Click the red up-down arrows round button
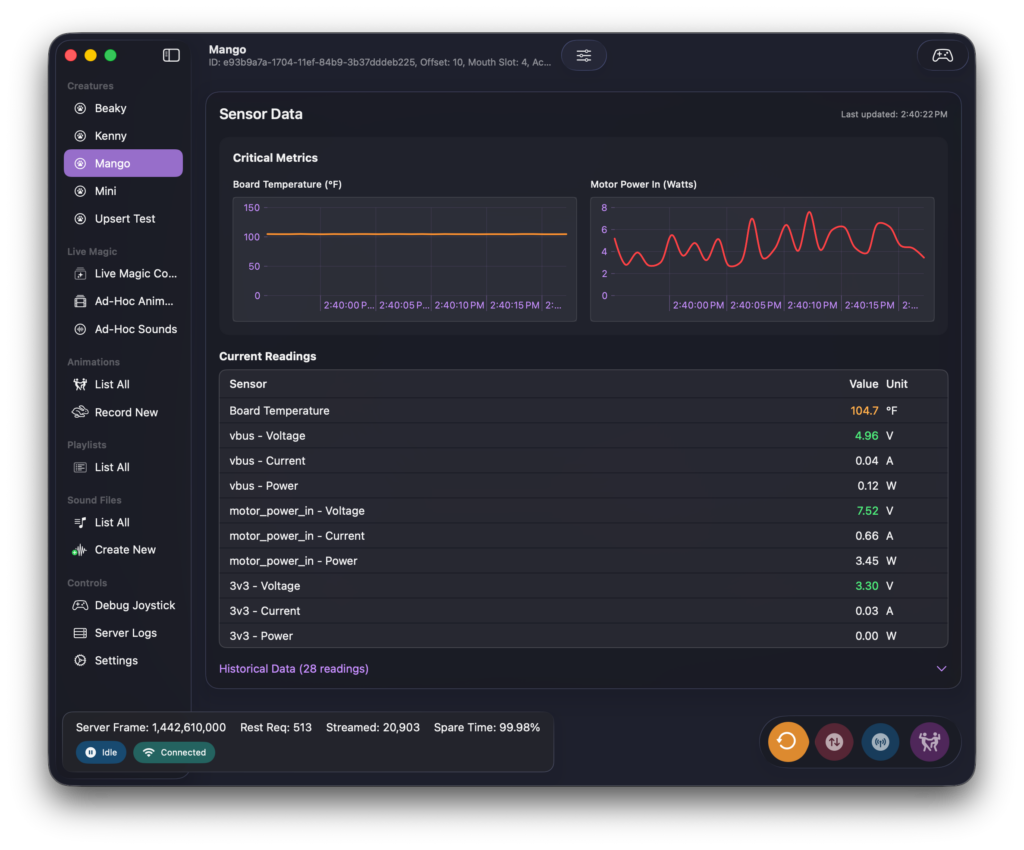1024x850 pixels. click(x=834, y=742)
